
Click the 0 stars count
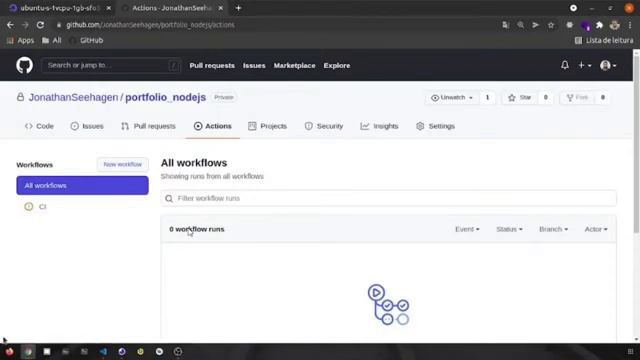545,98
